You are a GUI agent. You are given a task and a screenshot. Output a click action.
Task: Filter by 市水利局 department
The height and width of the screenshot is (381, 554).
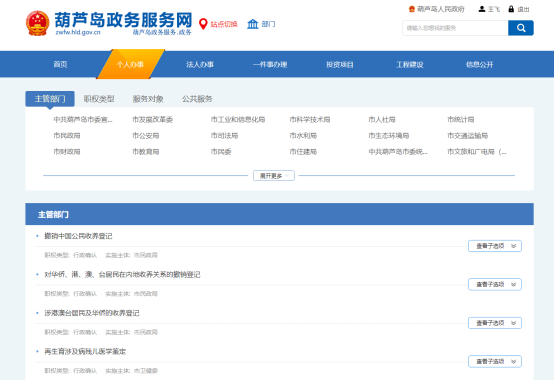click(303, 136)
